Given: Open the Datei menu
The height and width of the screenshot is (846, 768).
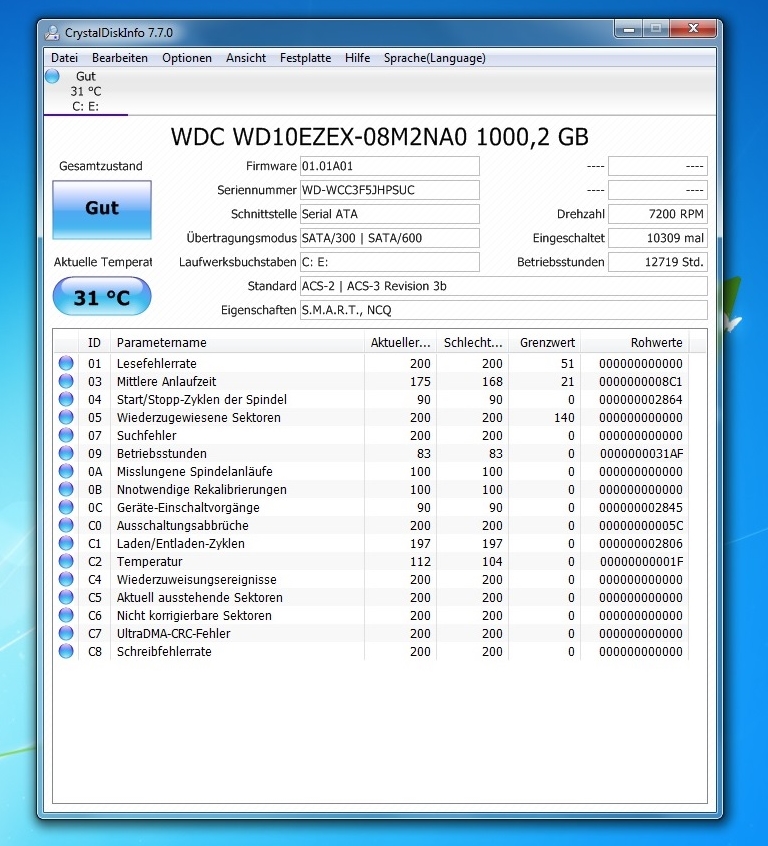Looking at the screenshot, I should click(64, 58).
